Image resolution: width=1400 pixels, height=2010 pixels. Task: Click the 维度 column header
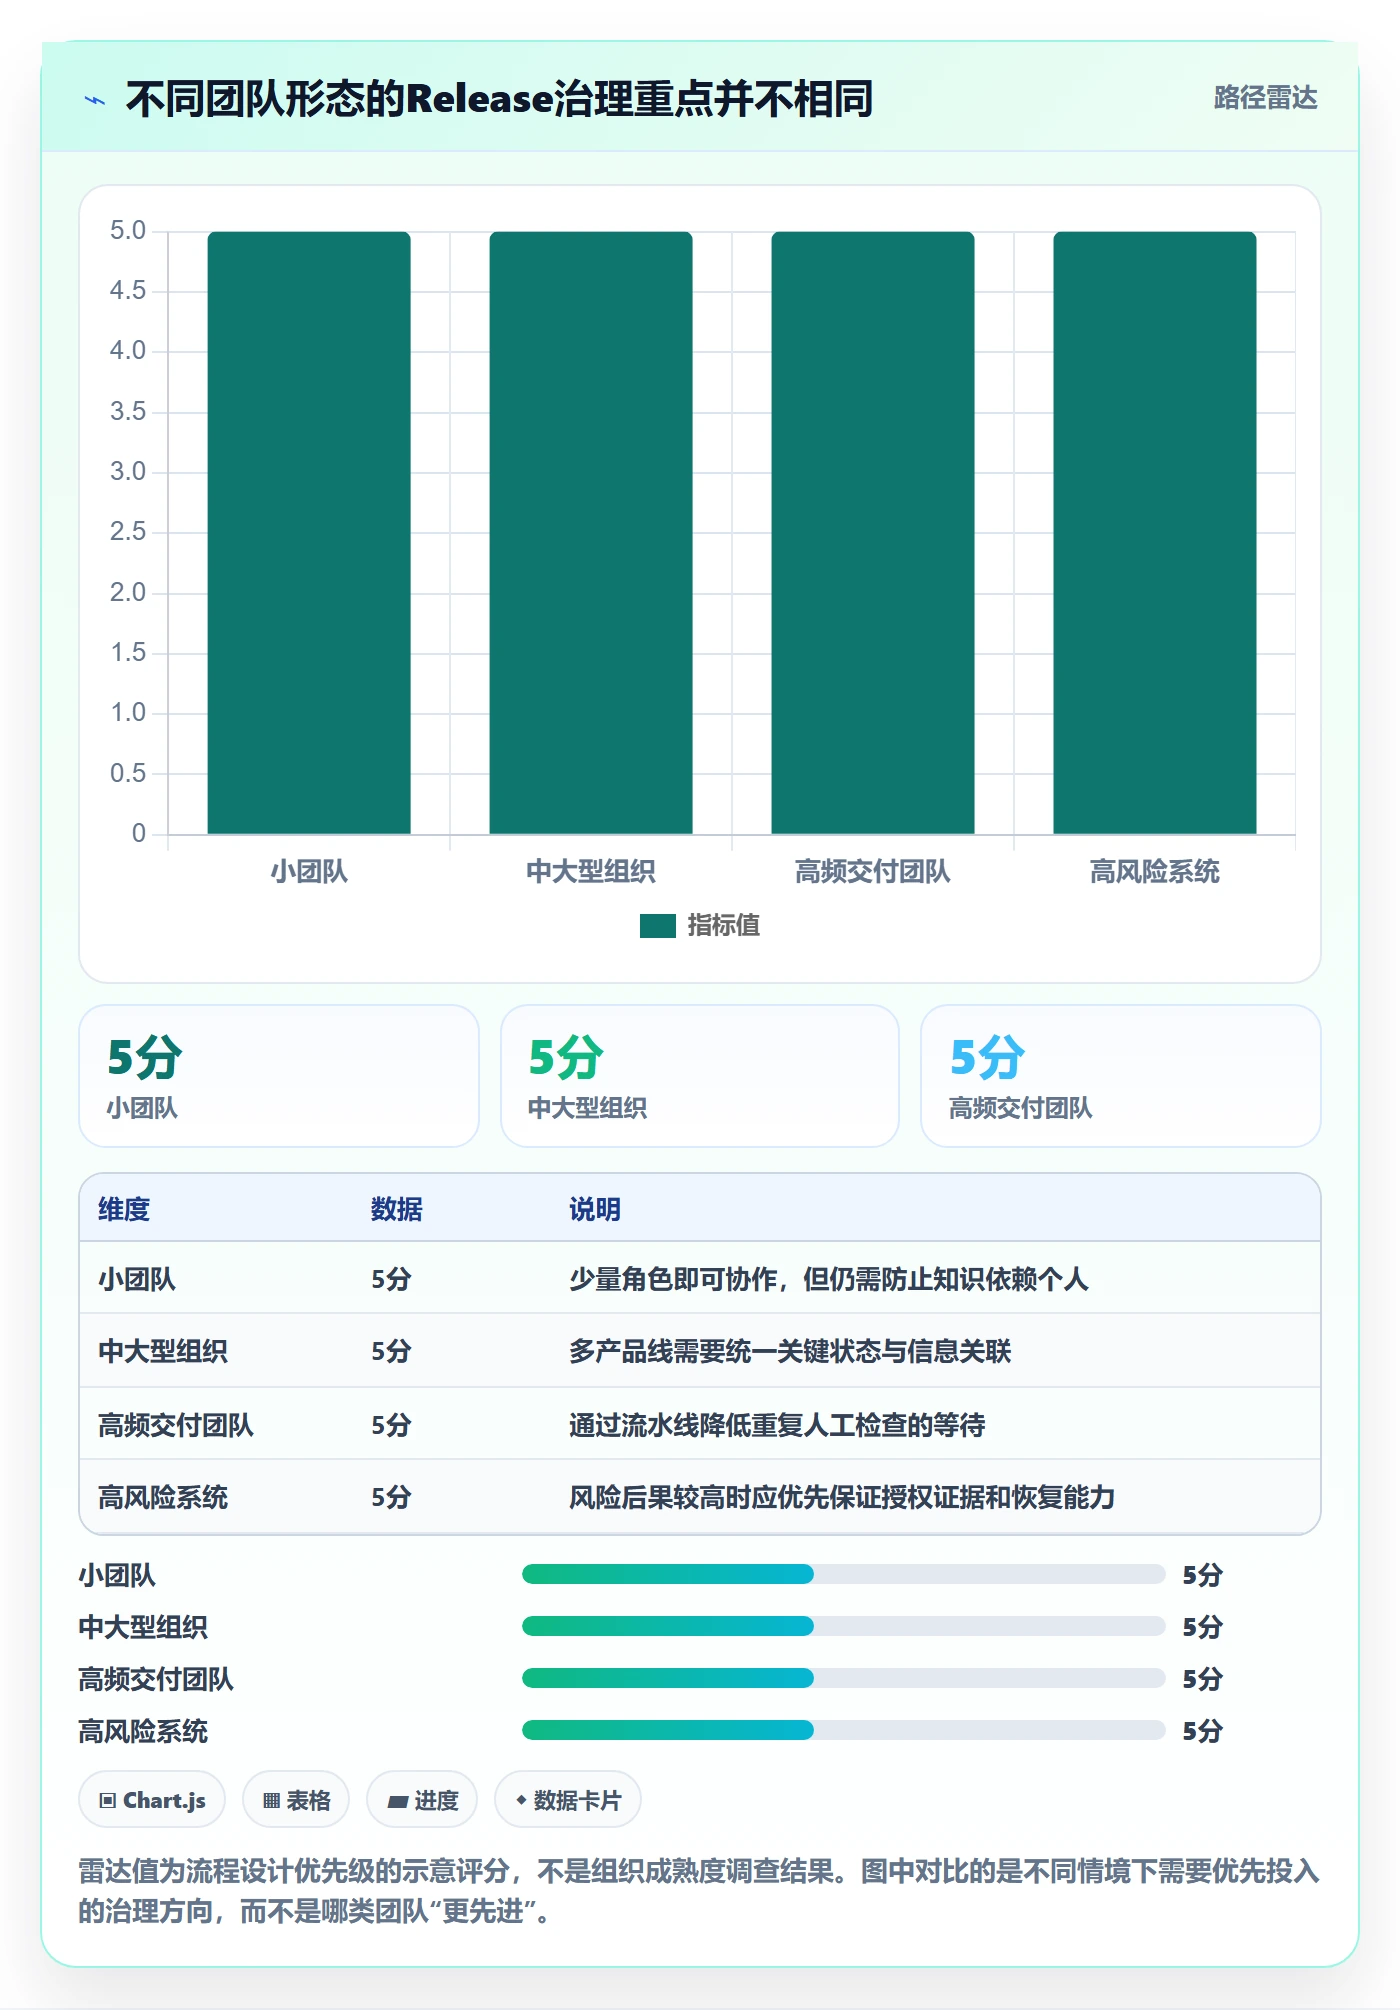coord(124,1209)
